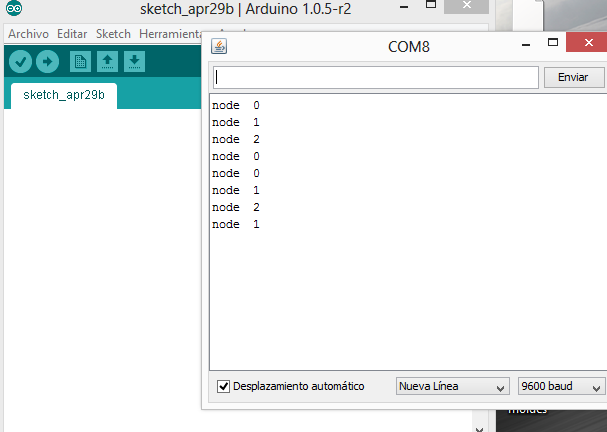The image size is (607, 432).
Task: Create a new sketch with the New icon
Action: coord(80,62)
